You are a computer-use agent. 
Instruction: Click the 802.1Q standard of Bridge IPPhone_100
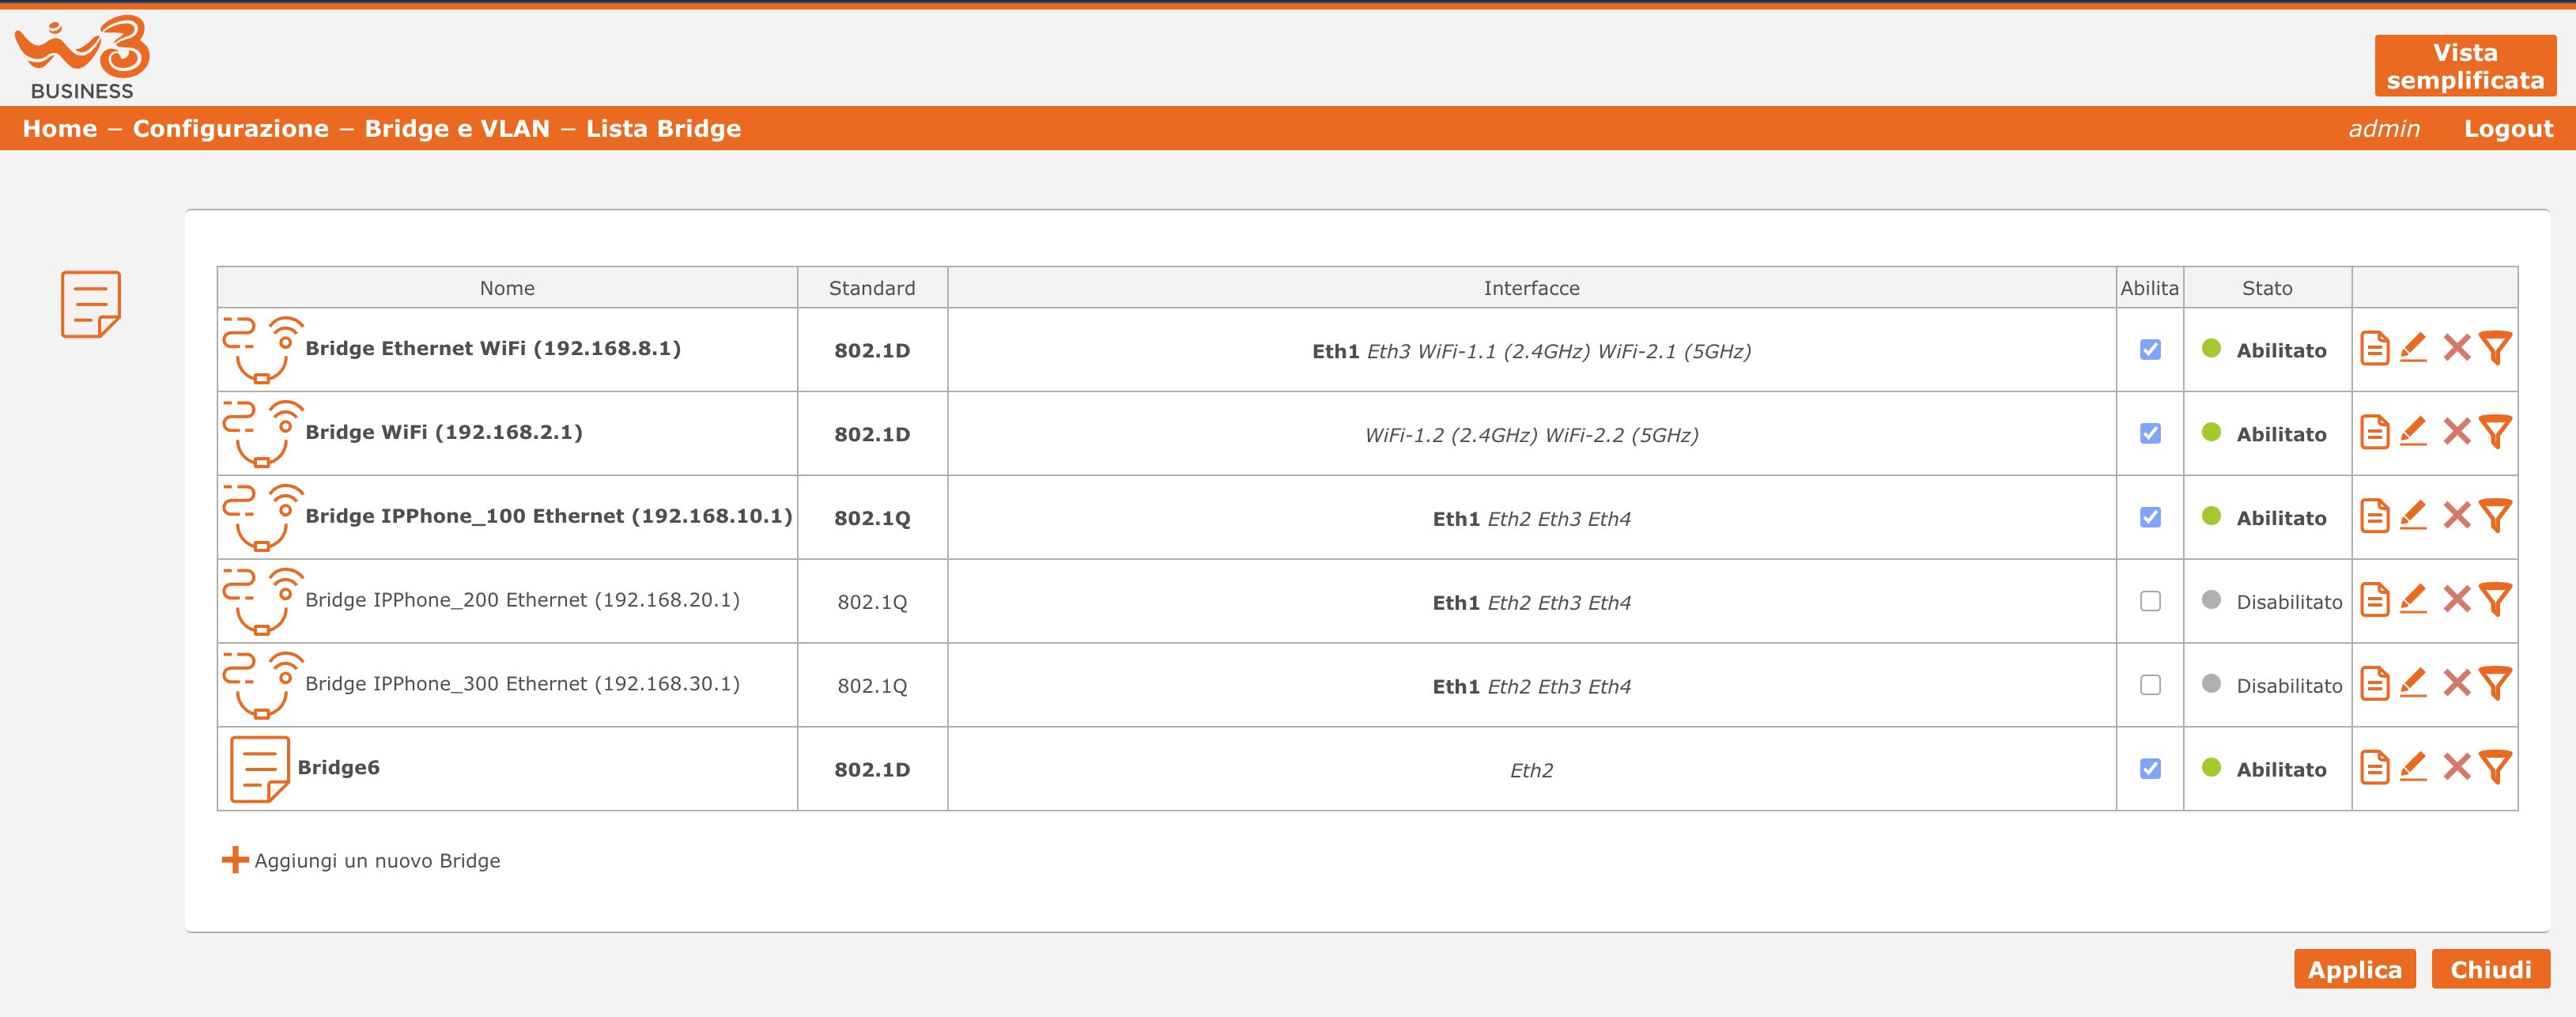872,518
